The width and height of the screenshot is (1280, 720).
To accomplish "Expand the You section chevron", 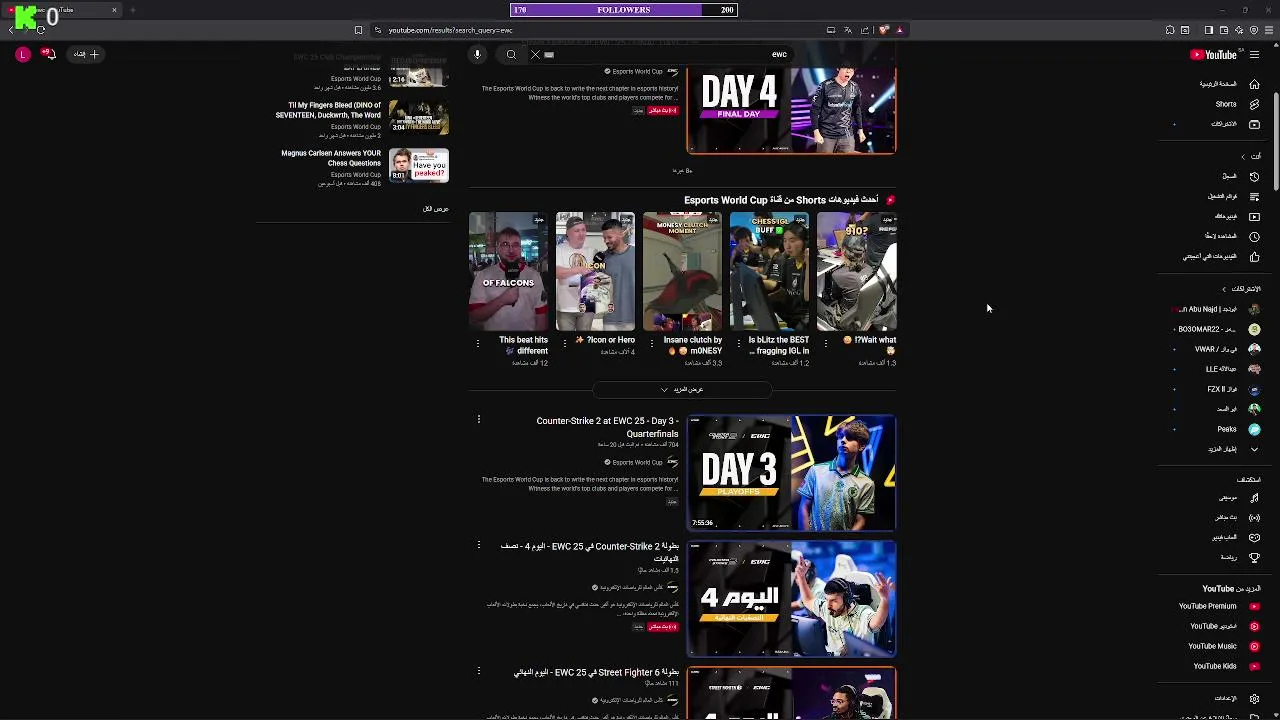I will click(1243, 156).
